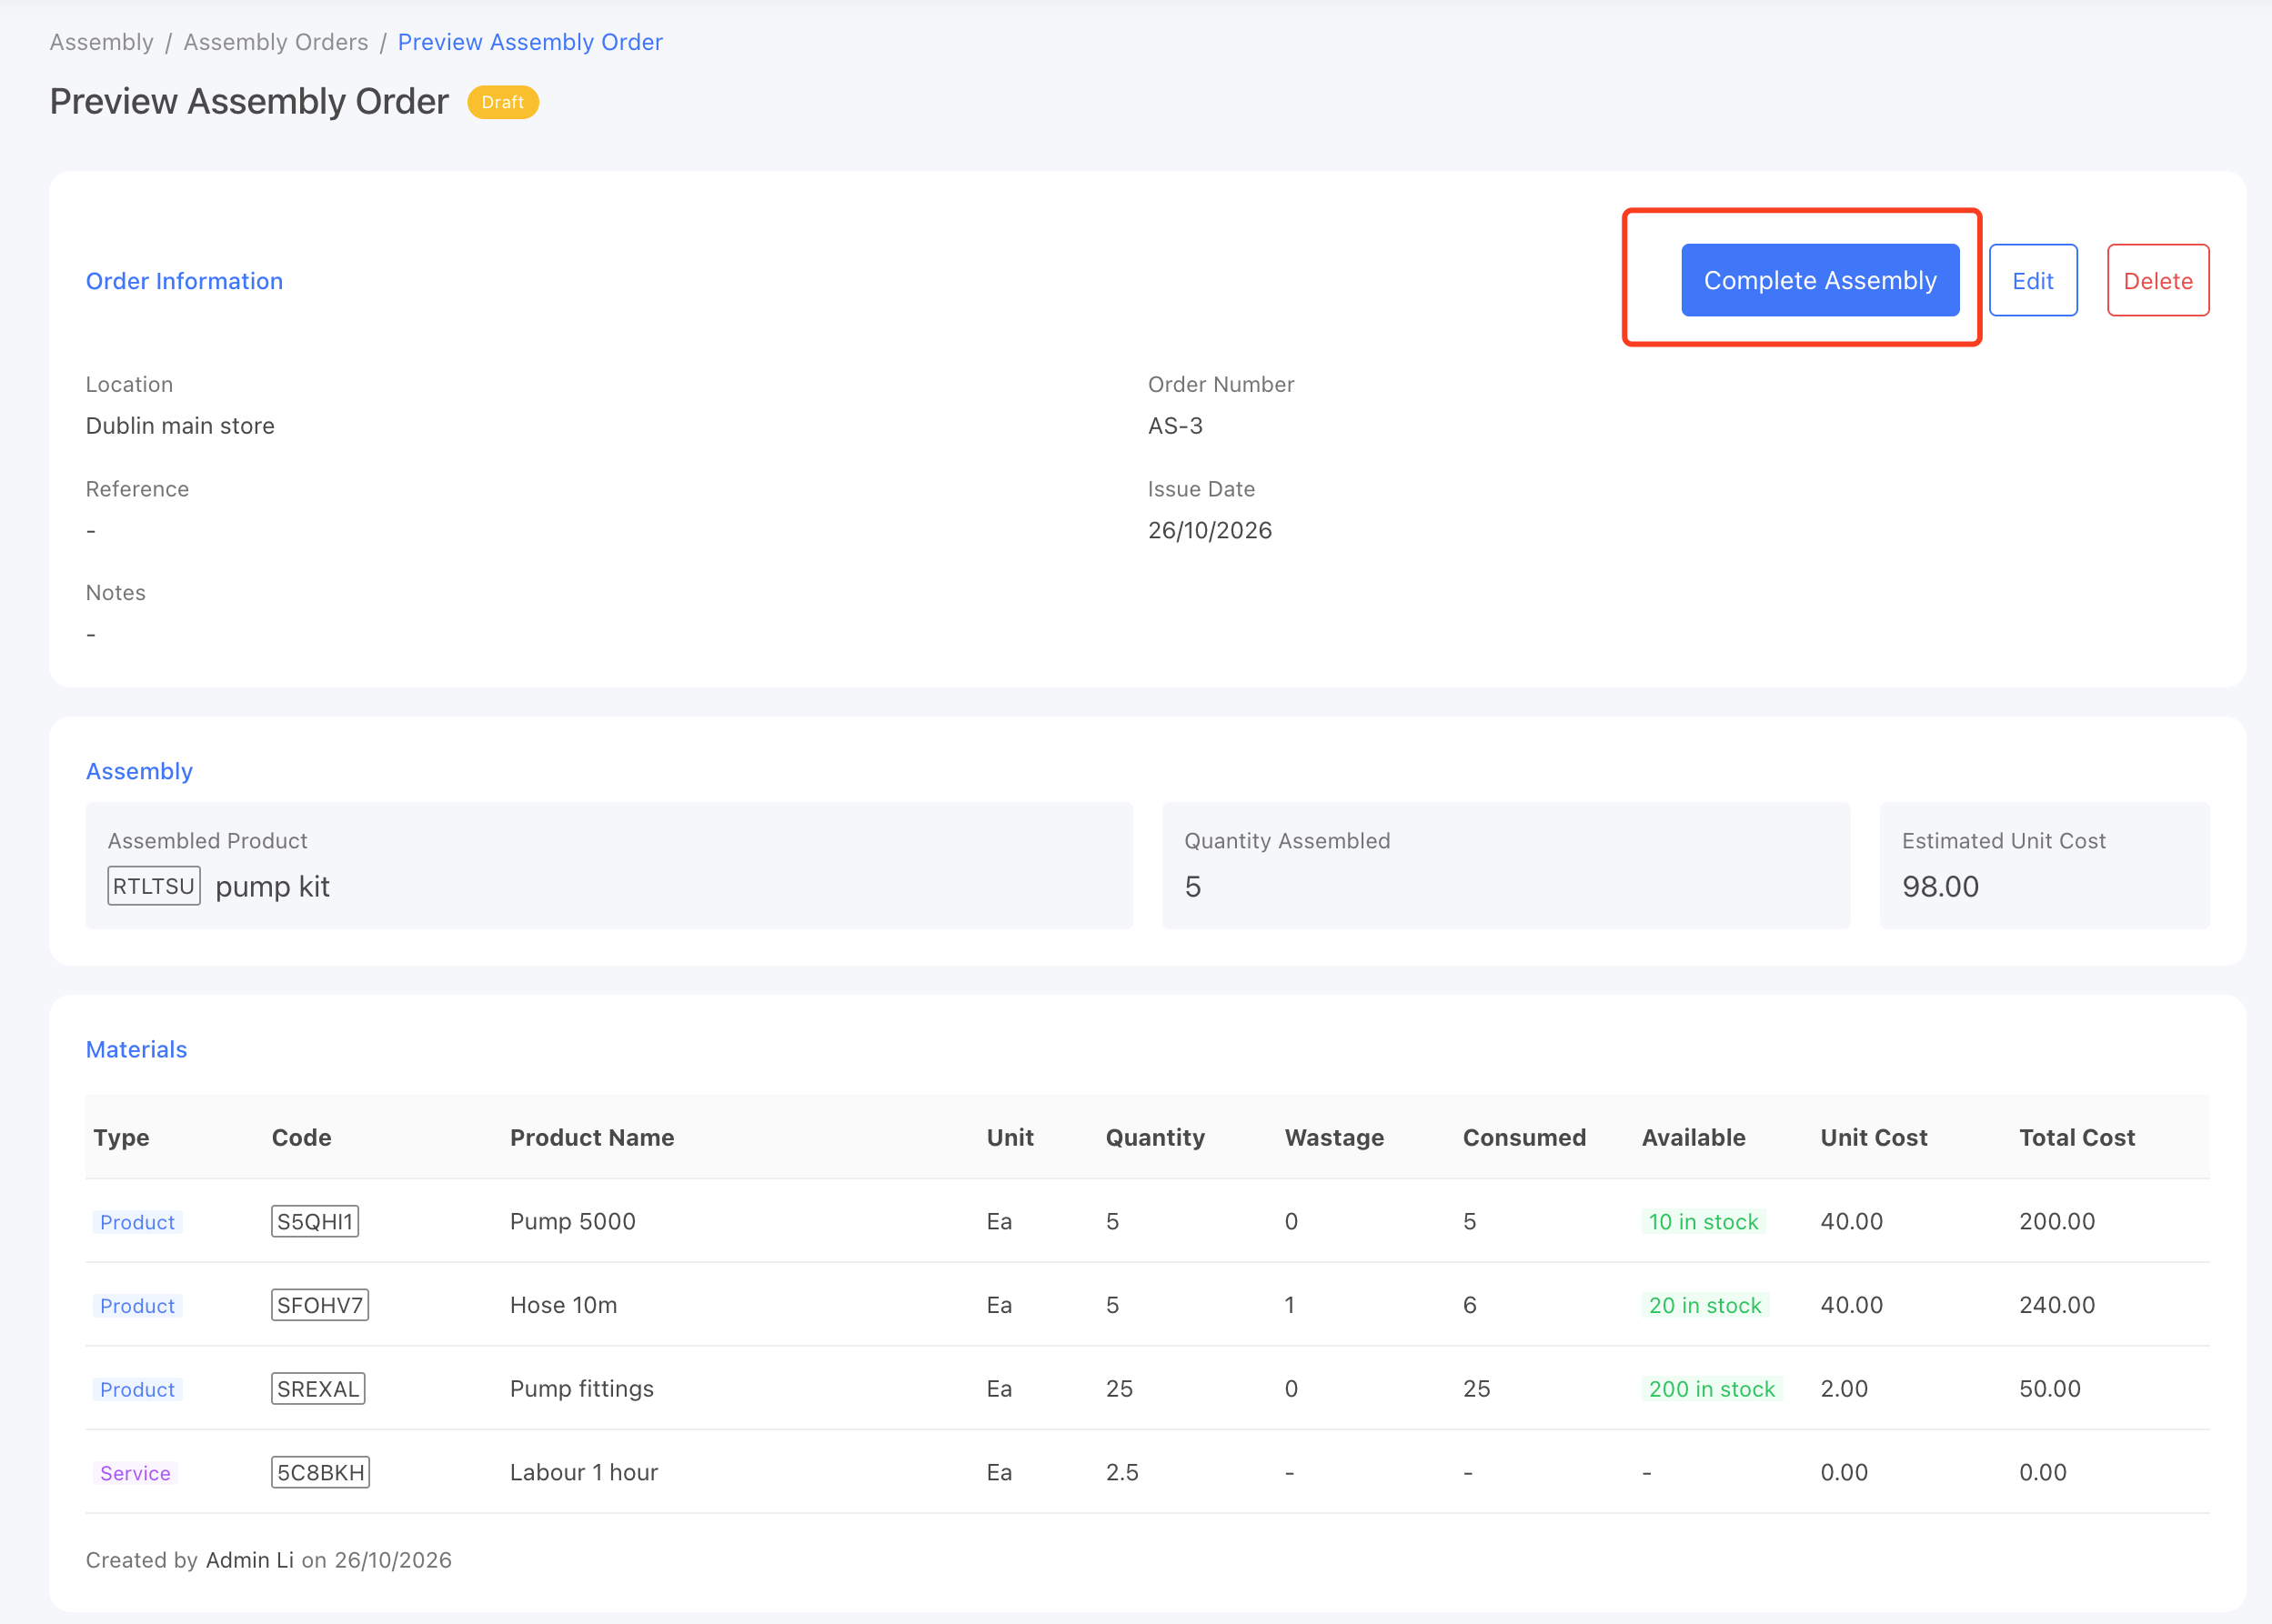Select code 5C8BKH in materials table
Viewport: 2272px width, 1624px height.
point(320,1472)
